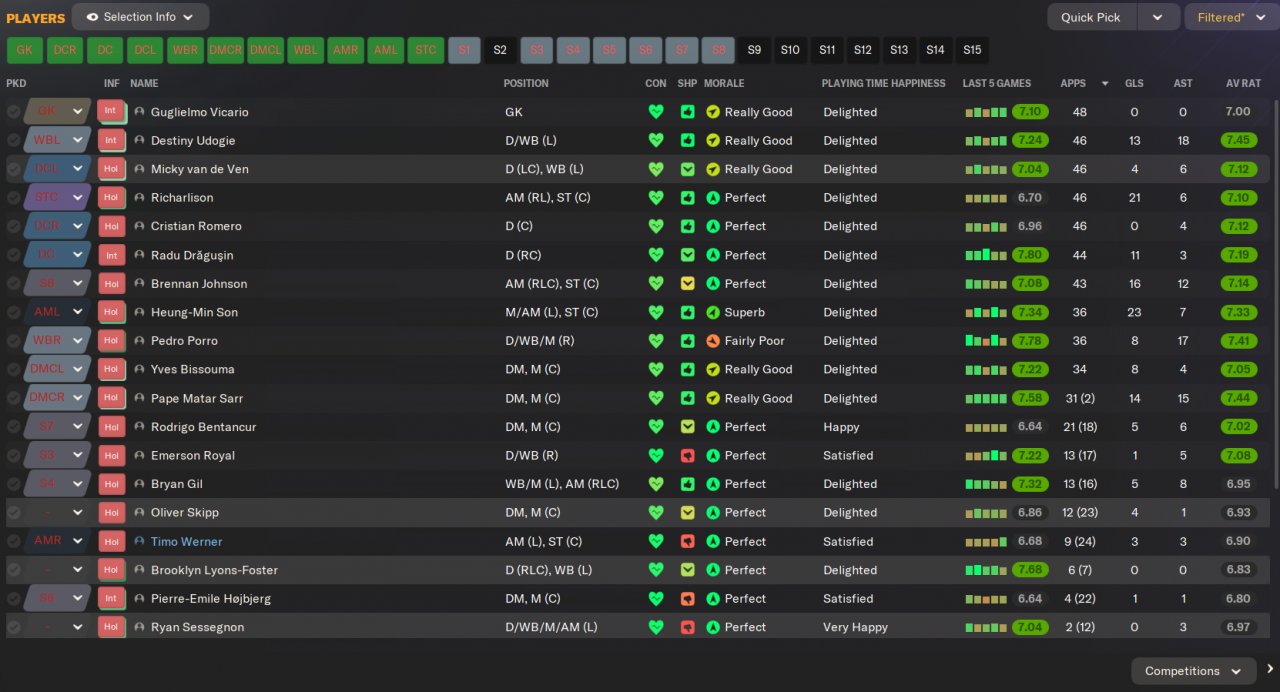The height and width of the screenshot is (692, 1280).
Task: Click the Quick Pick button
Action: tap(1090, 17)
